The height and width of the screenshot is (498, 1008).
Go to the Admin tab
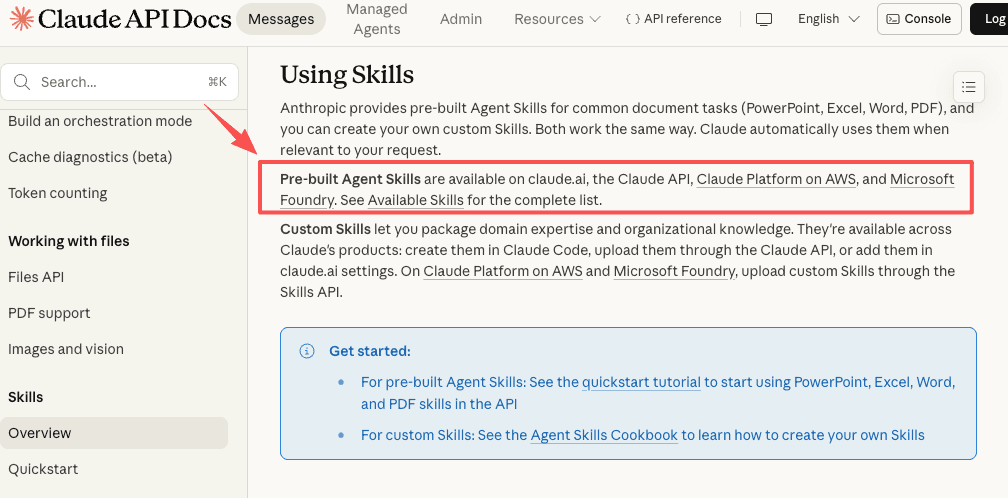click(461, 19)
